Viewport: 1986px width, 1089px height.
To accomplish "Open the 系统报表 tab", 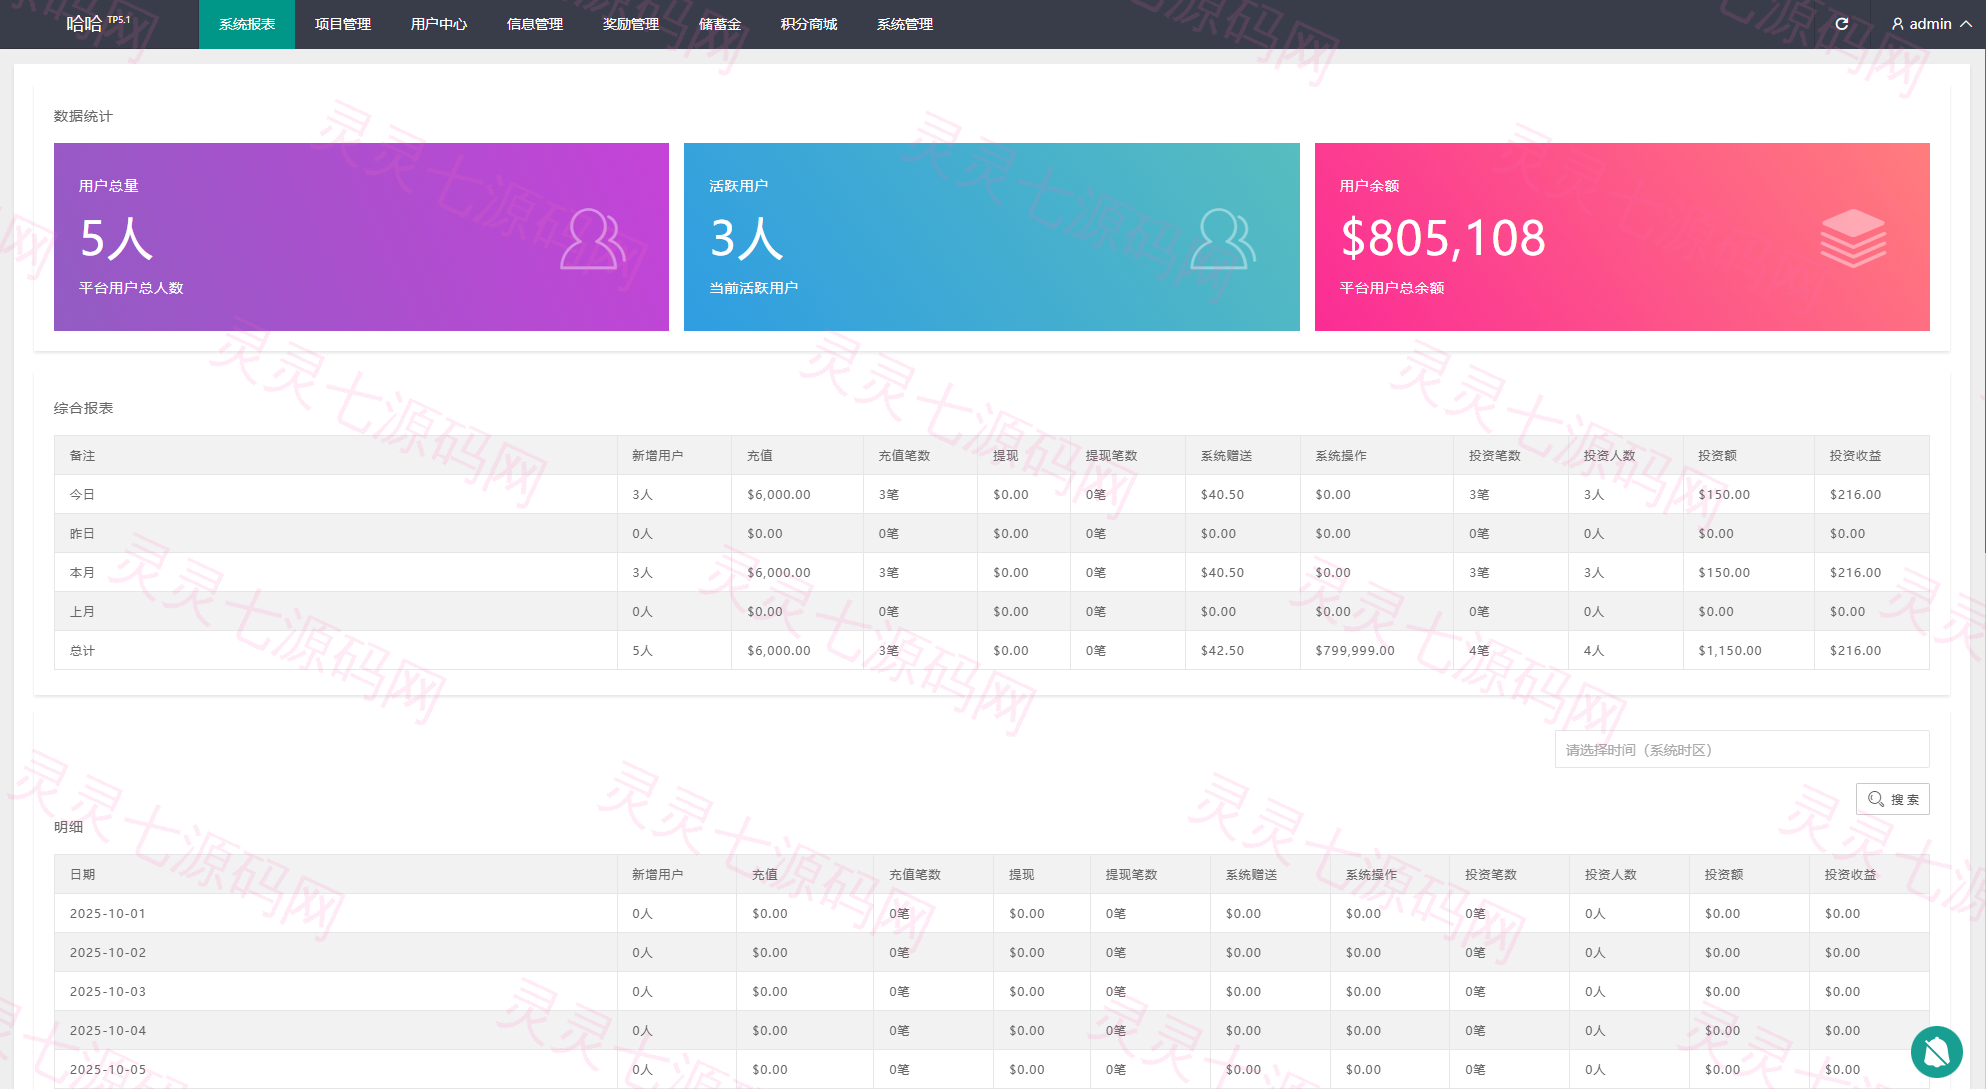I will [247, 24].
